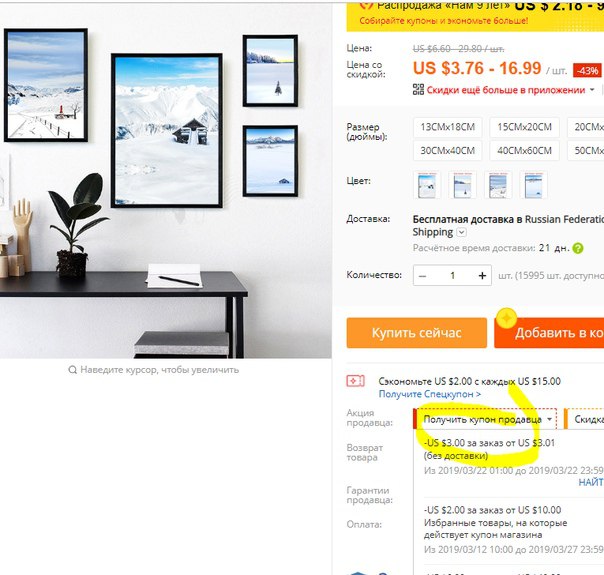Expand the Shipping method dropdown arrow

click(461, 232)
